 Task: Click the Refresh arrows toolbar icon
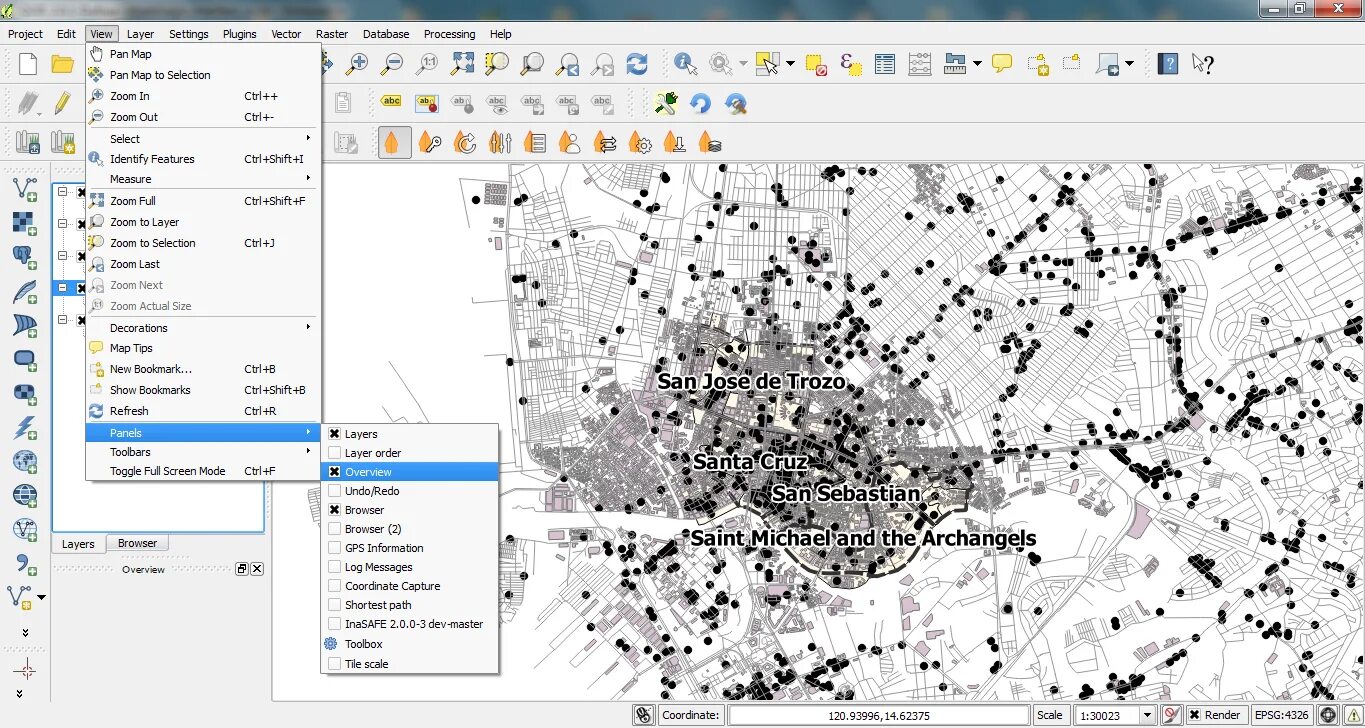(637, 64)
